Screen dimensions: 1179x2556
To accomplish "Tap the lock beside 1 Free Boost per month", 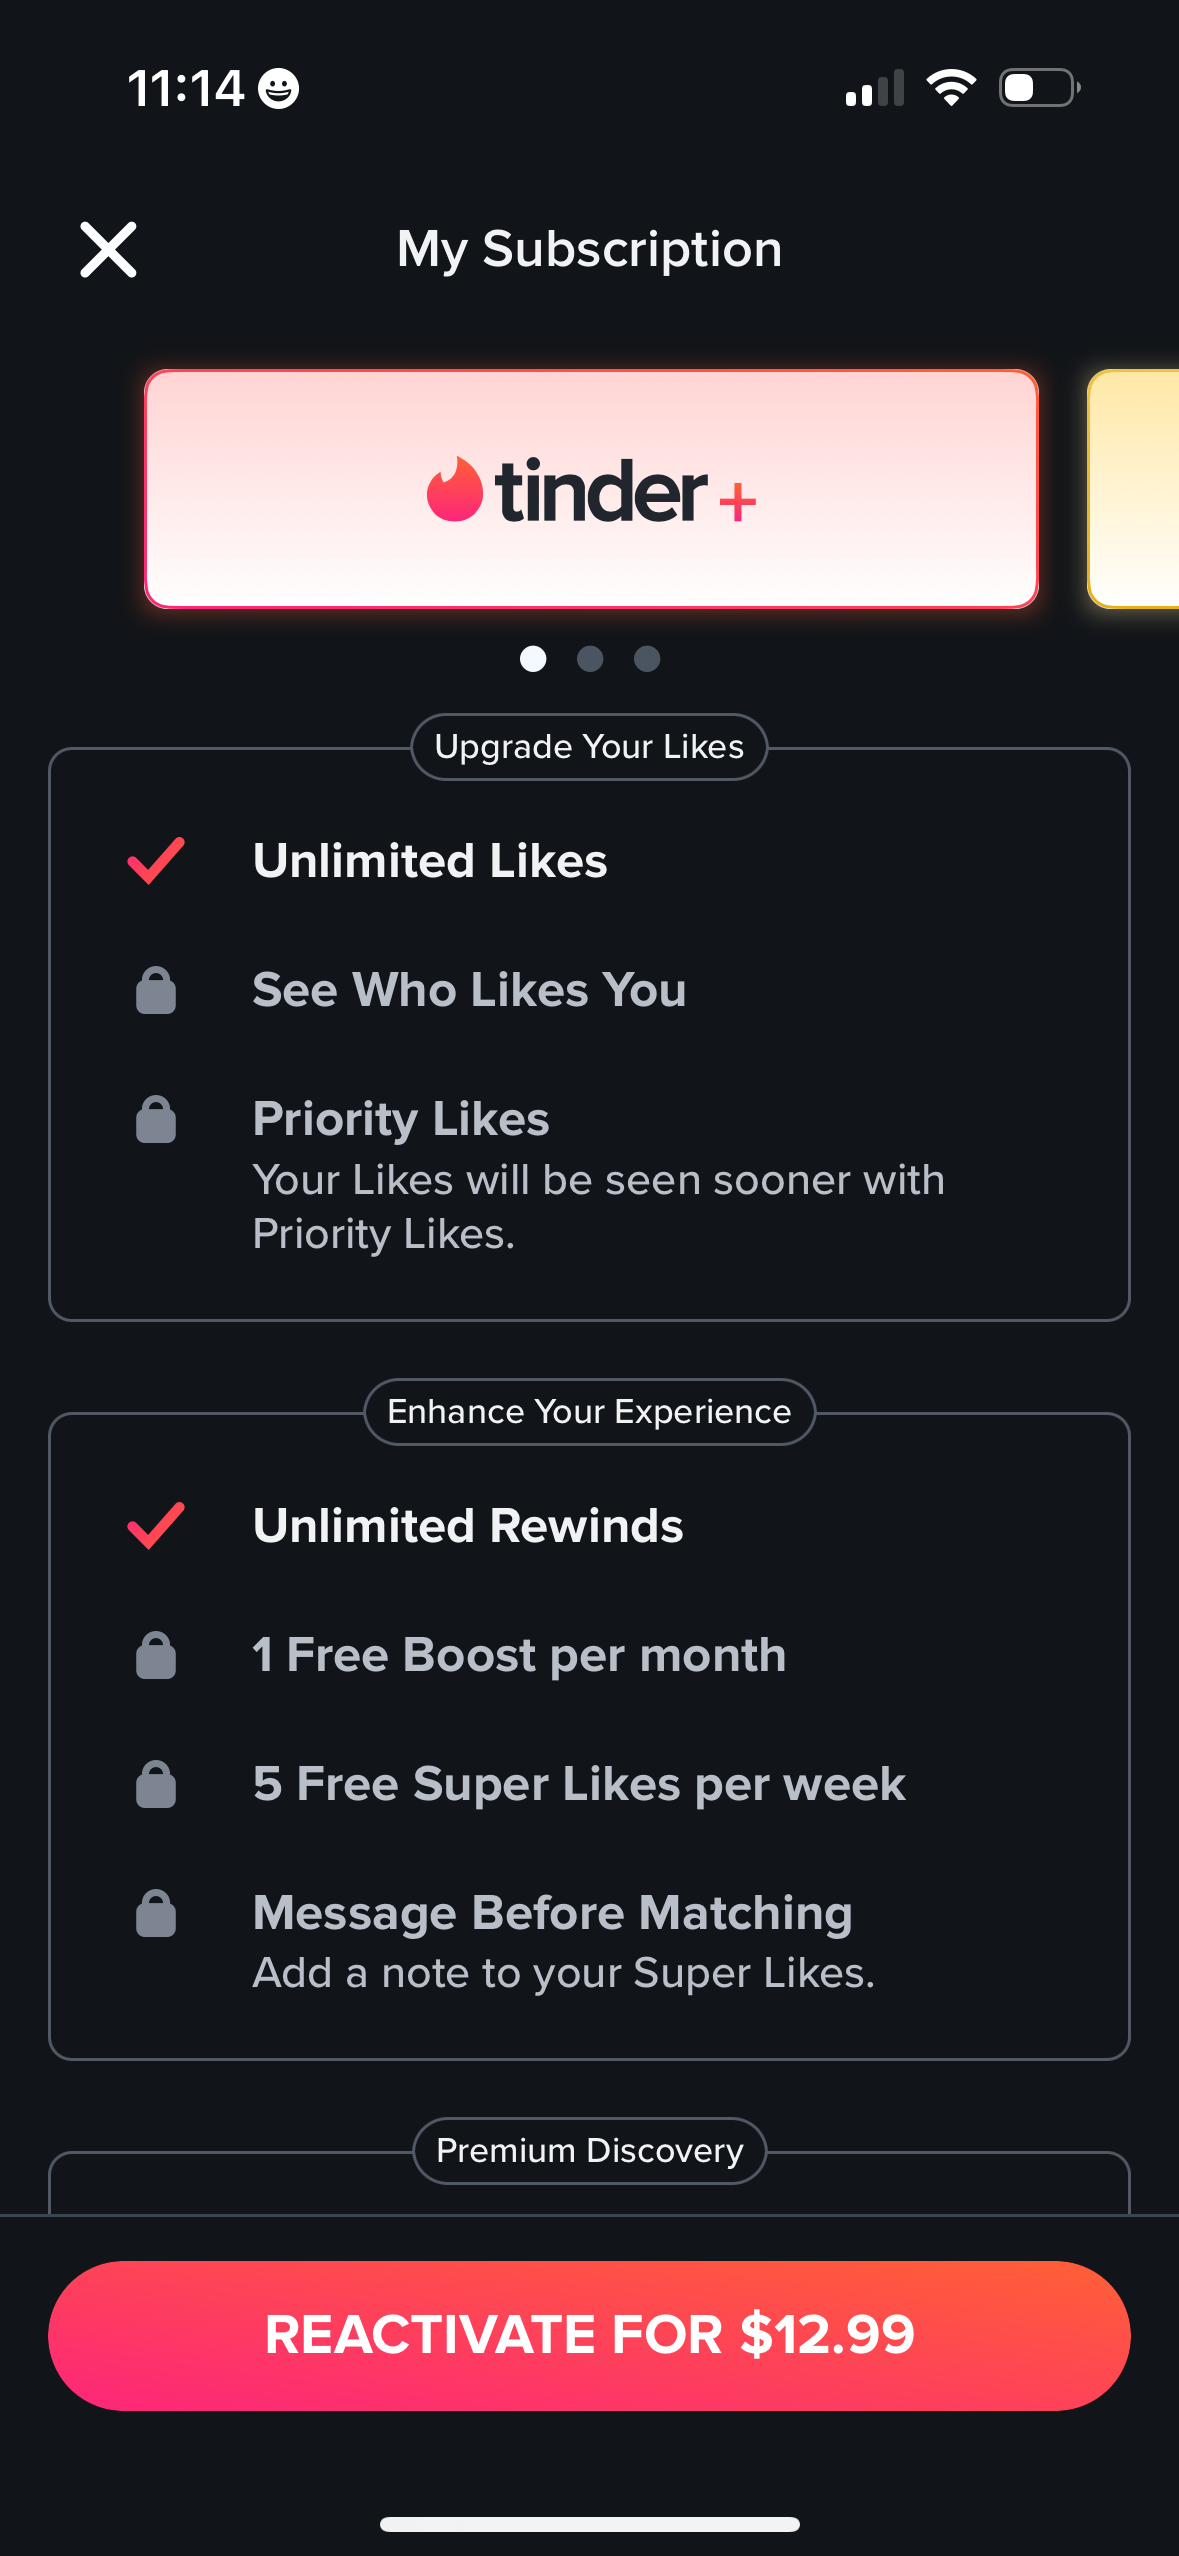I will coord(156,1655).
